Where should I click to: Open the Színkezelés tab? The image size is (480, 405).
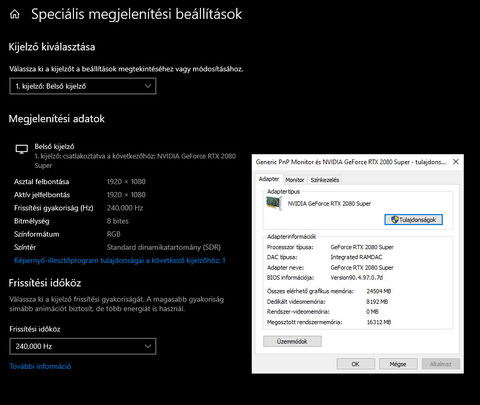click(x=325, y=180)
